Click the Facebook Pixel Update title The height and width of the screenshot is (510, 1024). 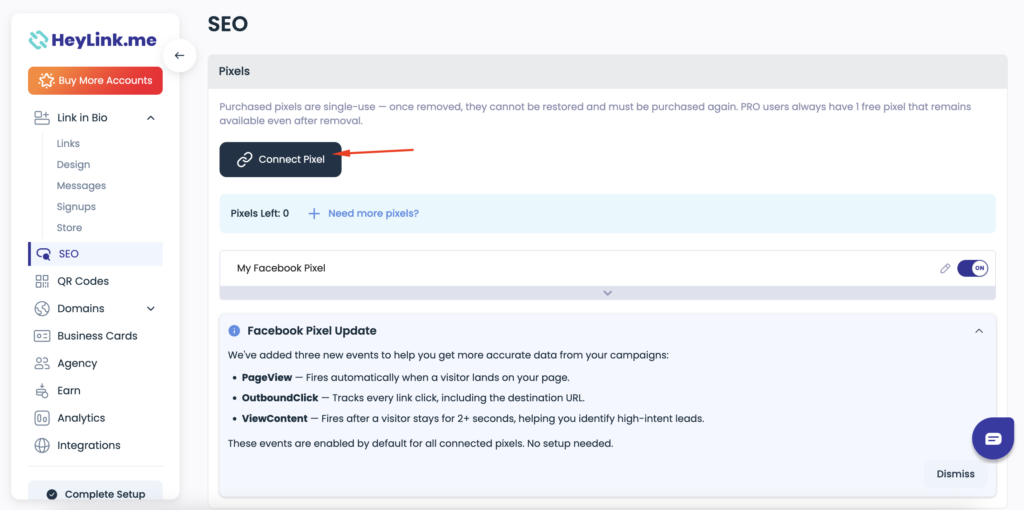pyautogui.click(x=312, y=331)
